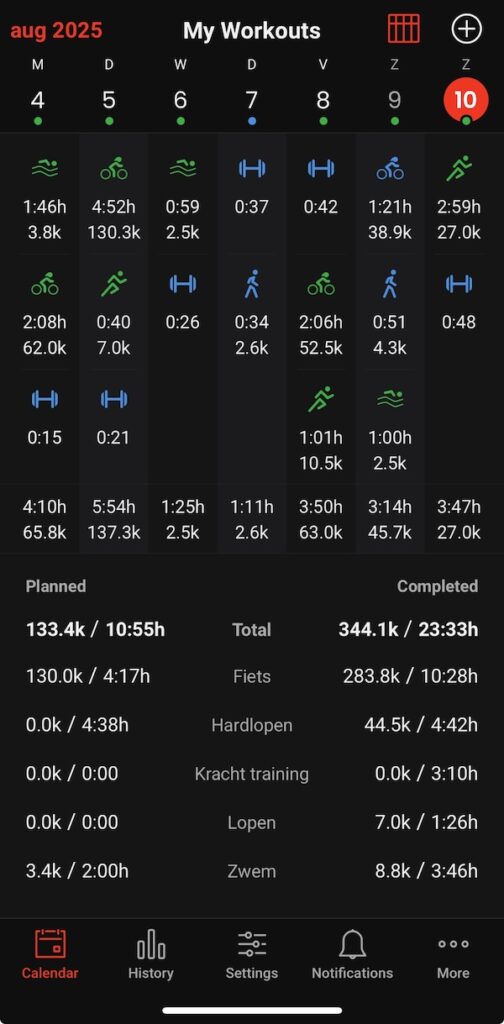504x1024 pixels.
Task: Select highlighted day 10 in week strip
Action: pyautogui.click(x=465, y=101)
